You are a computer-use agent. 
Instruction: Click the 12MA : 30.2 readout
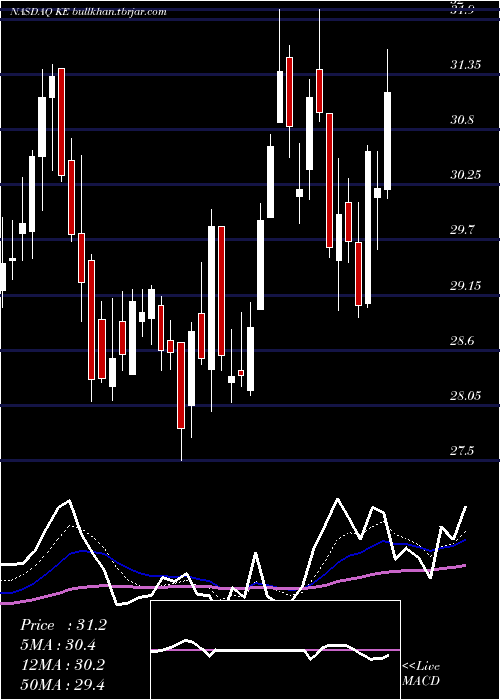coord(62,664)
